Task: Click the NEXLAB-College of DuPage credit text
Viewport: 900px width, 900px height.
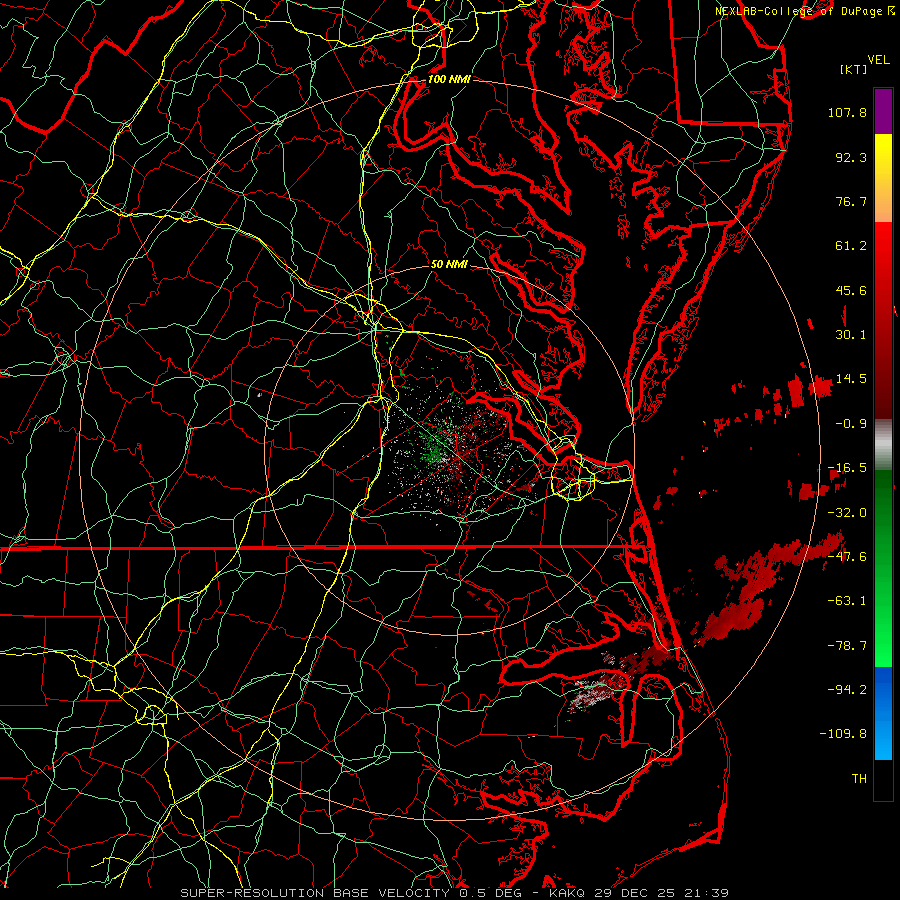Action: point(799,11)
